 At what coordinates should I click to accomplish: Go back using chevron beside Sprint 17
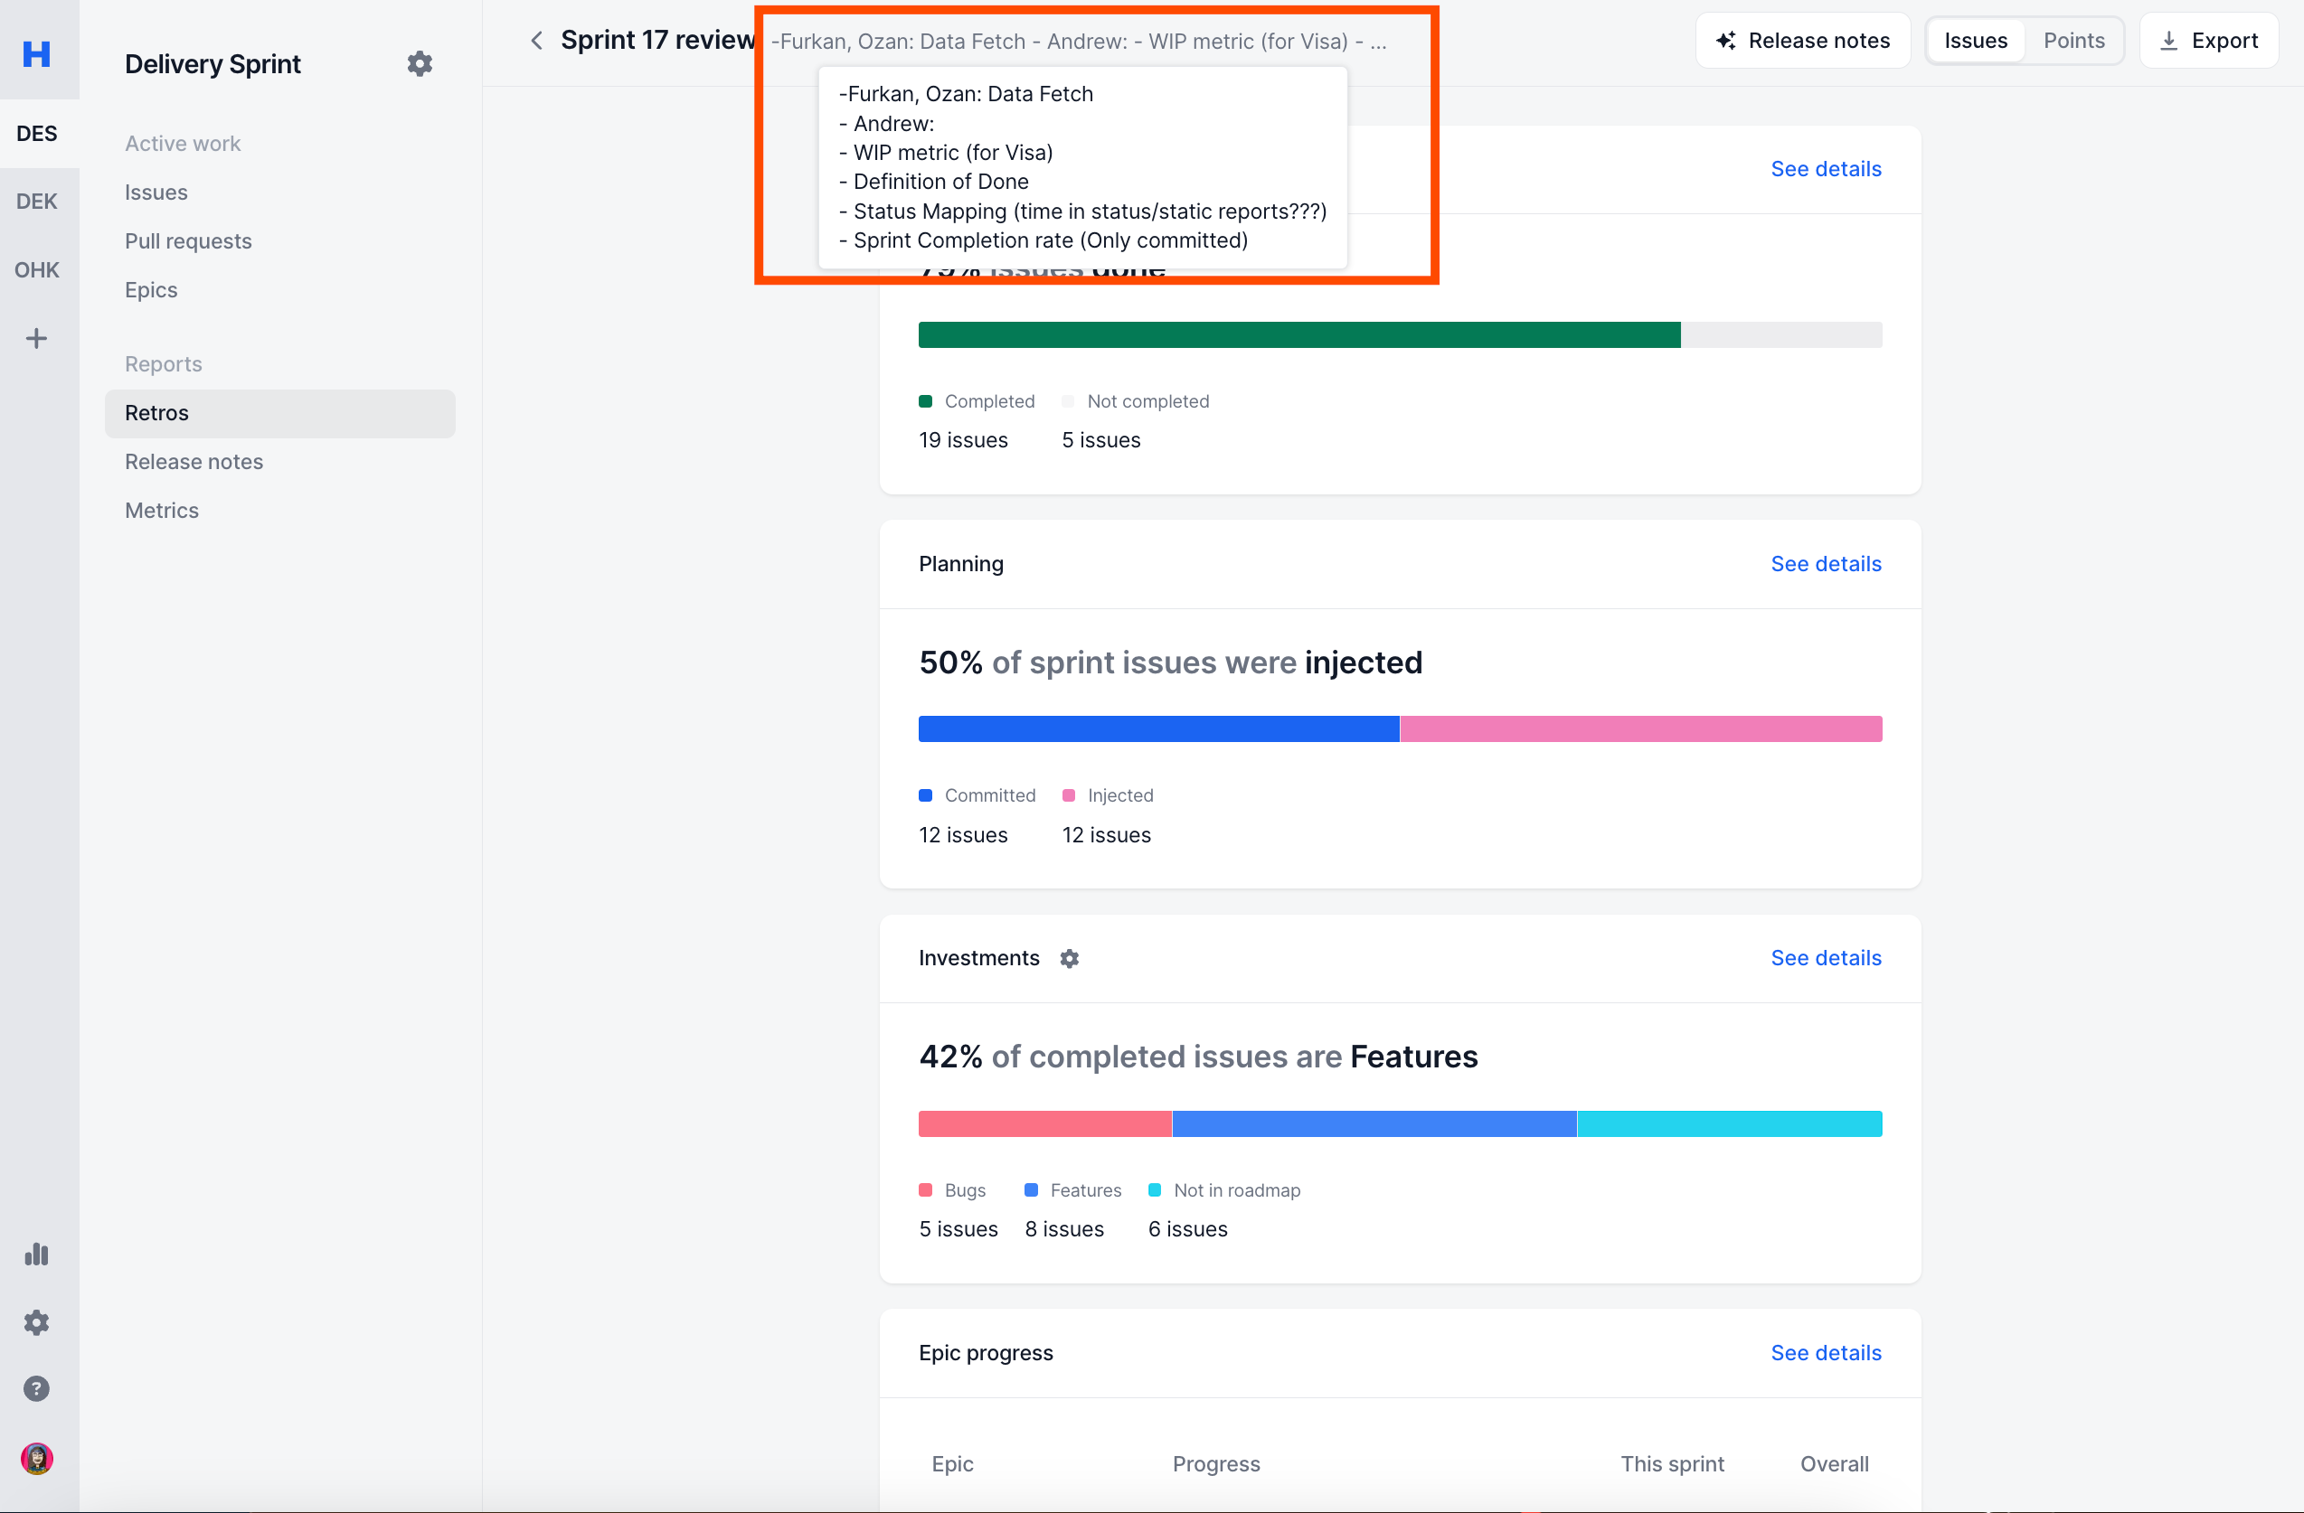pos(537,41)
